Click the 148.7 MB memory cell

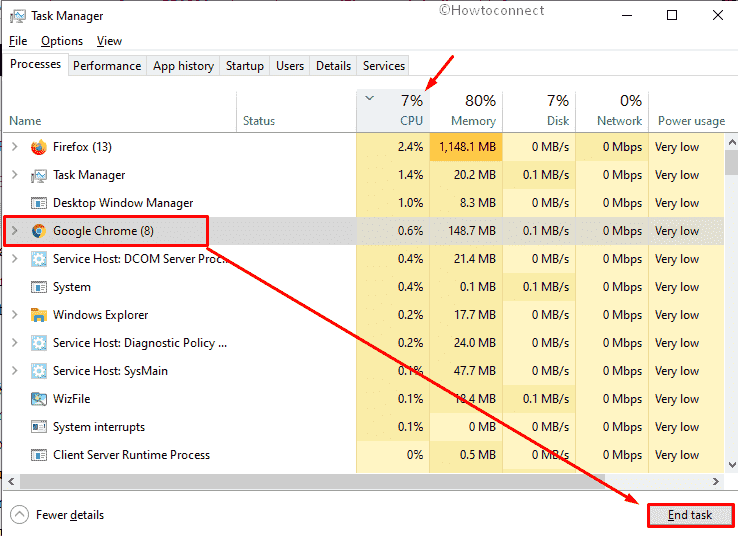pyautogui.click(x=466, y=231)
